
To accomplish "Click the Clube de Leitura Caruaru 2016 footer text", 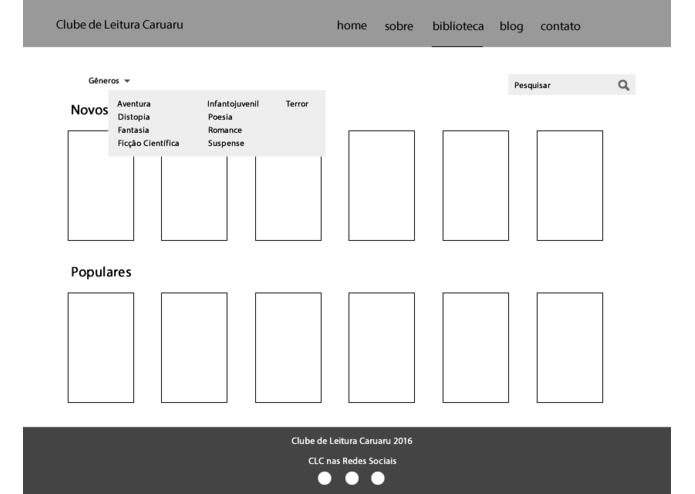I will click(352, 441).
